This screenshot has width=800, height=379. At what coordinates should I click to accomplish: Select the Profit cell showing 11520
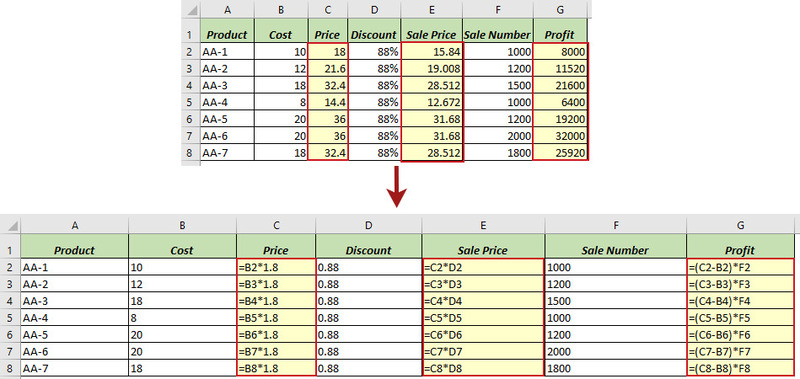coord(560,68)
